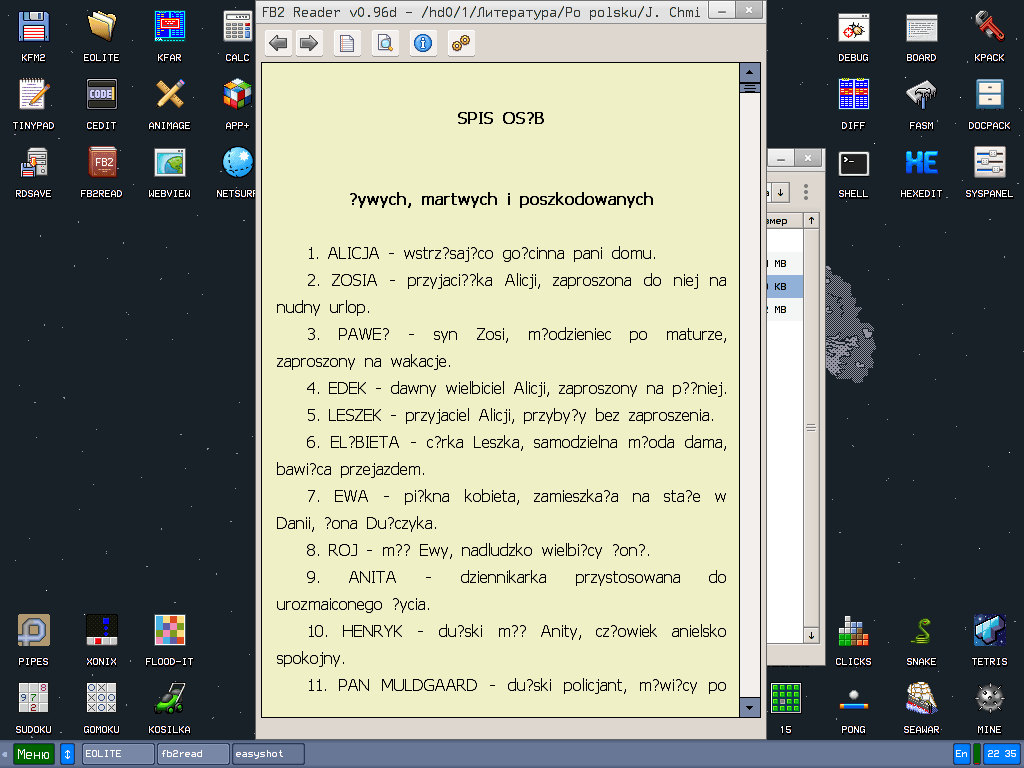Launch the SNAKE game icon
Screen dimensions: 1024x768
(921, 637)
